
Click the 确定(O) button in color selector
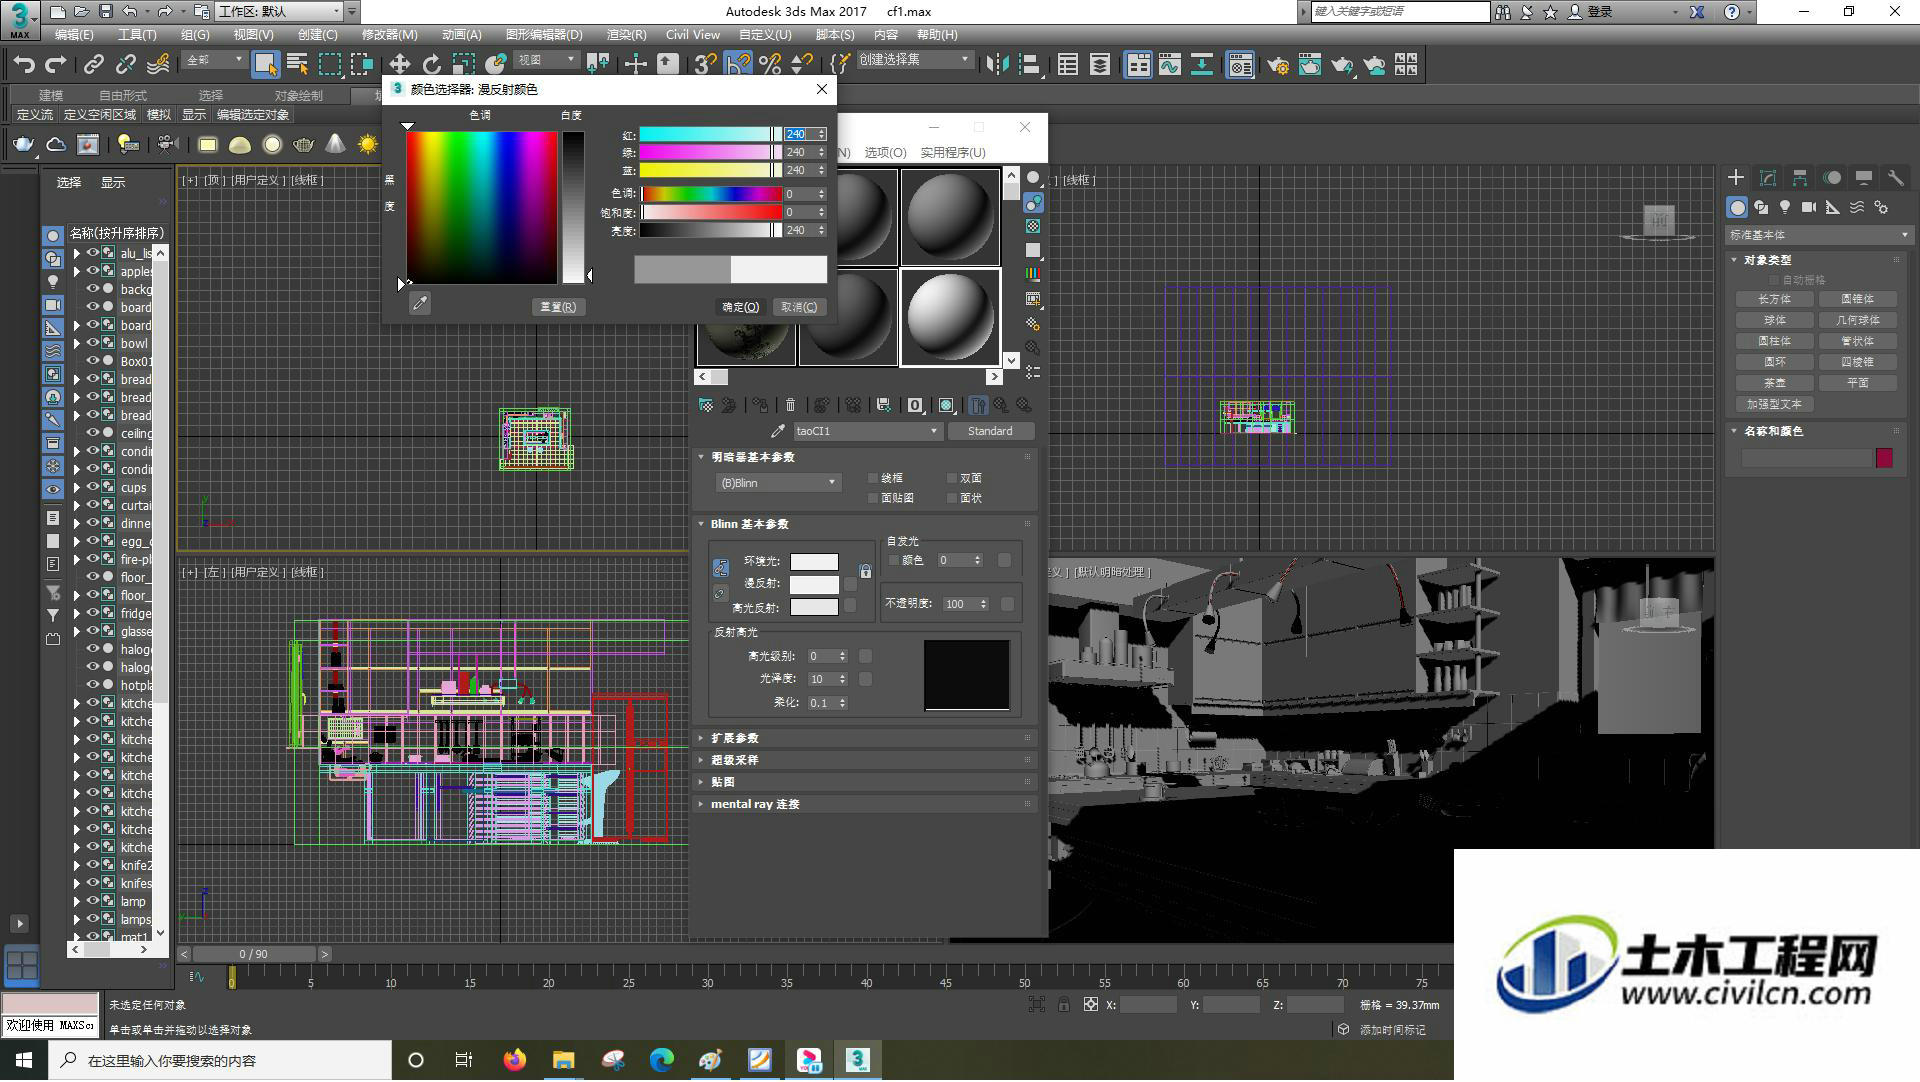[x=741, y=307]
